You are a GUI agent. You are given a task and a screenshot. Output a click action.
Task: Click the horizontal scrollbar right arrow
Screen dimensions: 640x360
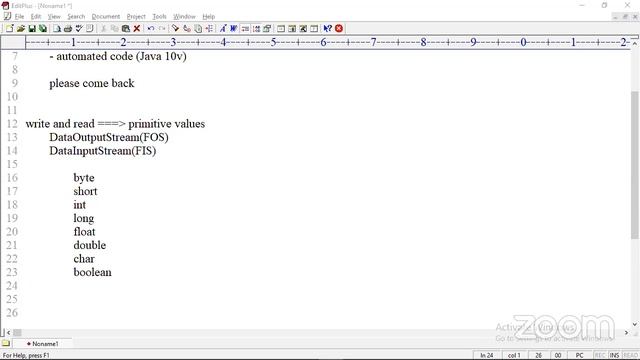(626, 333)
